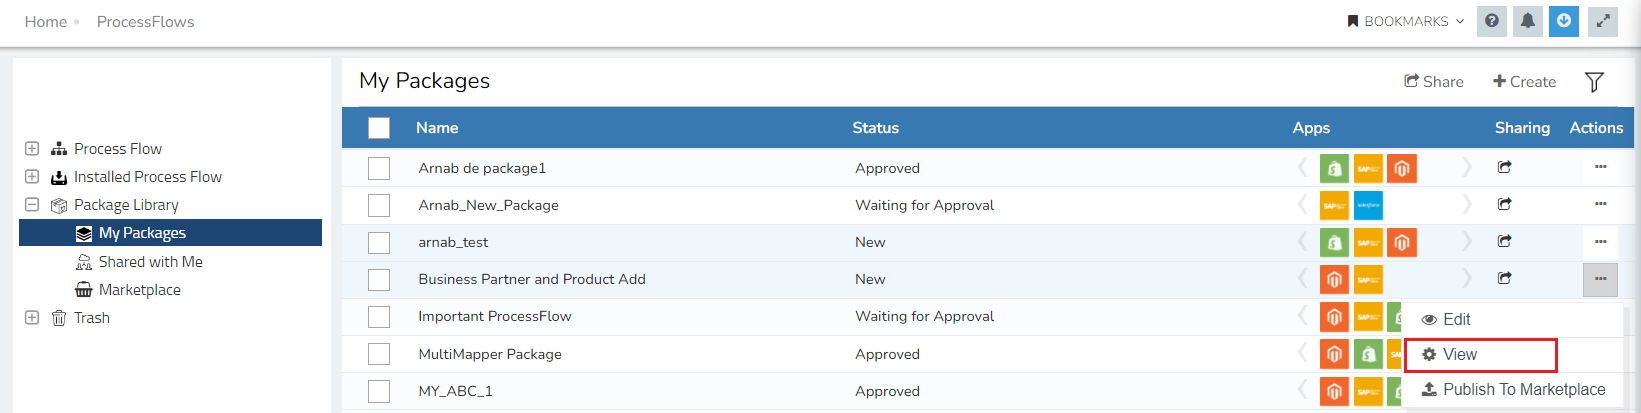Open the filter funnel icon

point(1594,82)
